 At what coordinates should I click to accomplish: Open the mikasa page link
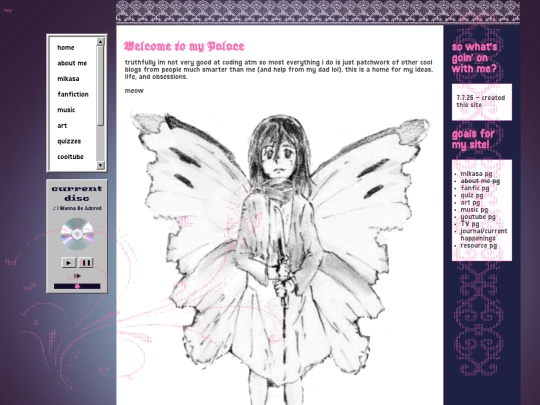point(68,79)
